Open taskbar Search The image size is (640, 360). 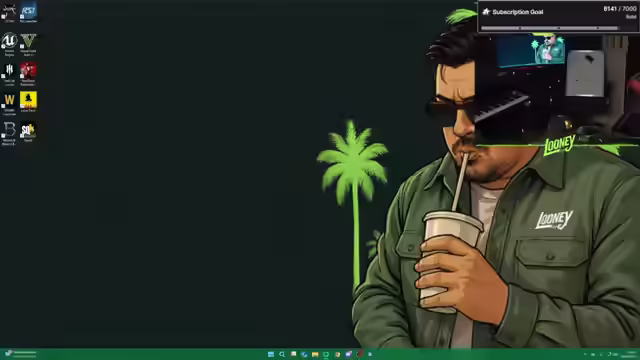(x=282, y=354)
